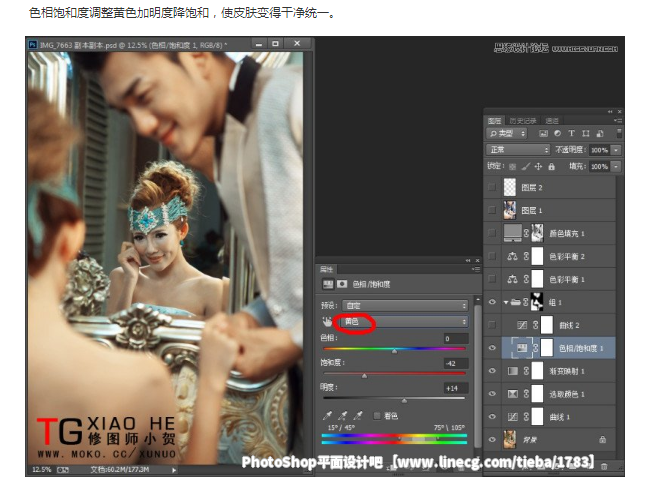The width and height of the screenshot is (650, 481).
Task: Open the Properties panel flyout menu
Action: click(x=475, y=270)
